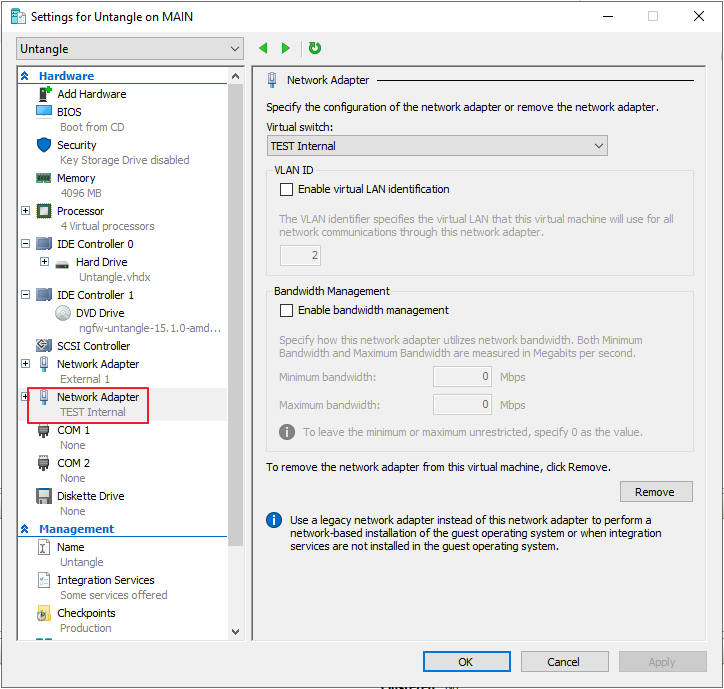This screenshot has height=689, width=724.
Task: Select the TEST Internal Network Adapter icon
Action: point(44,397)
